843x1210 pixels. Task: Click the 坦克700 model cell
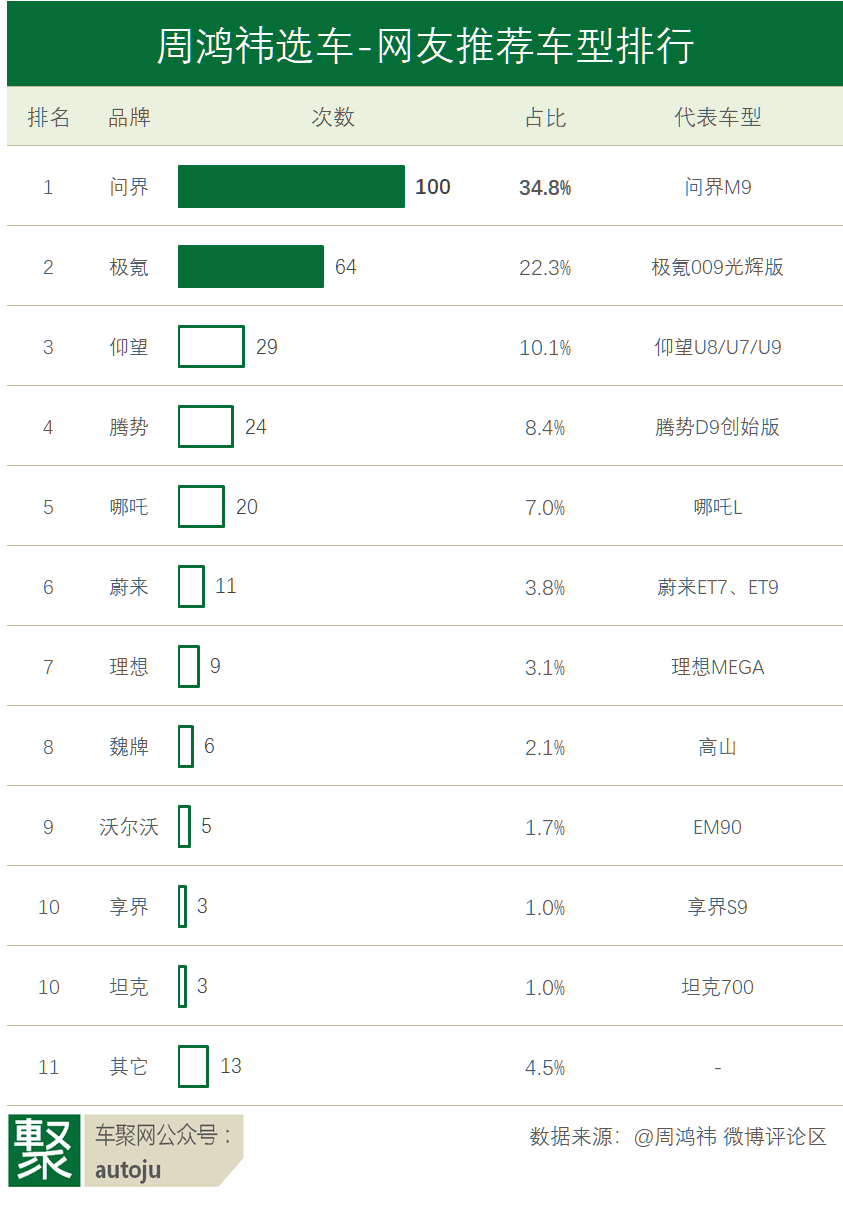coord(717,987)
